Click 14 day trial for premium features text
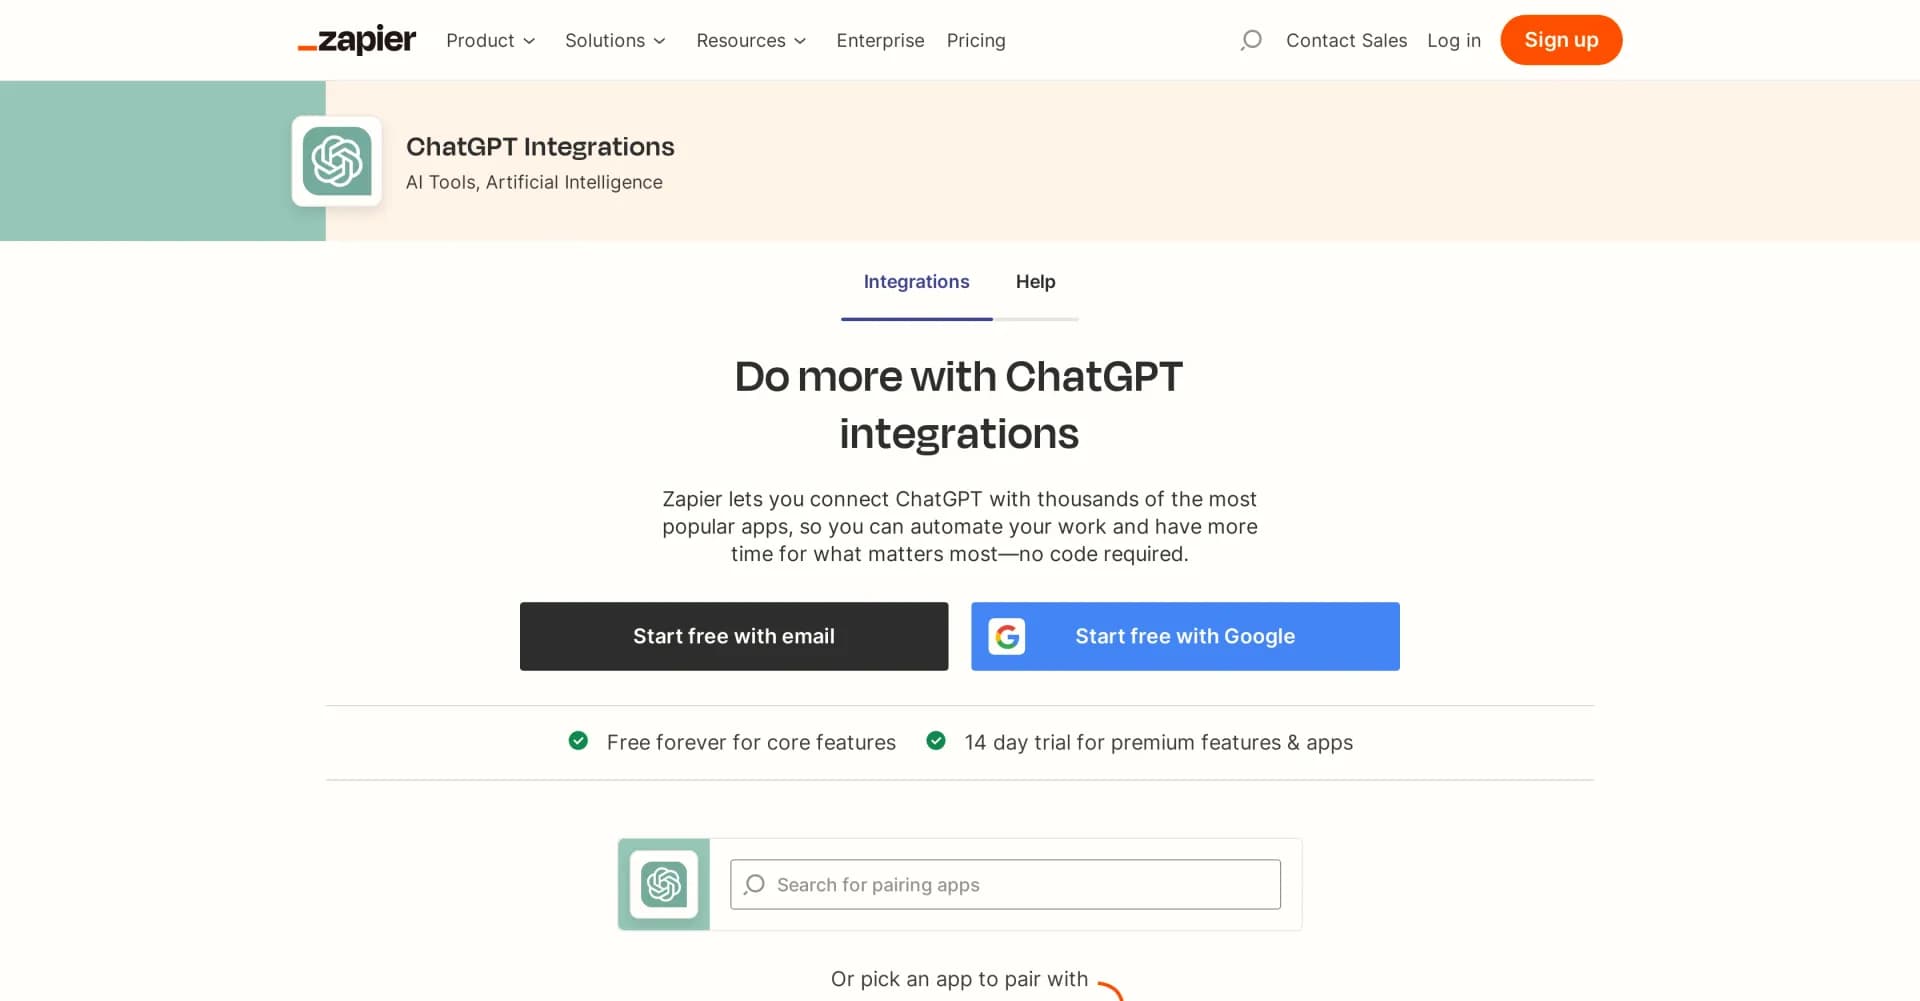 point(1158,742)
